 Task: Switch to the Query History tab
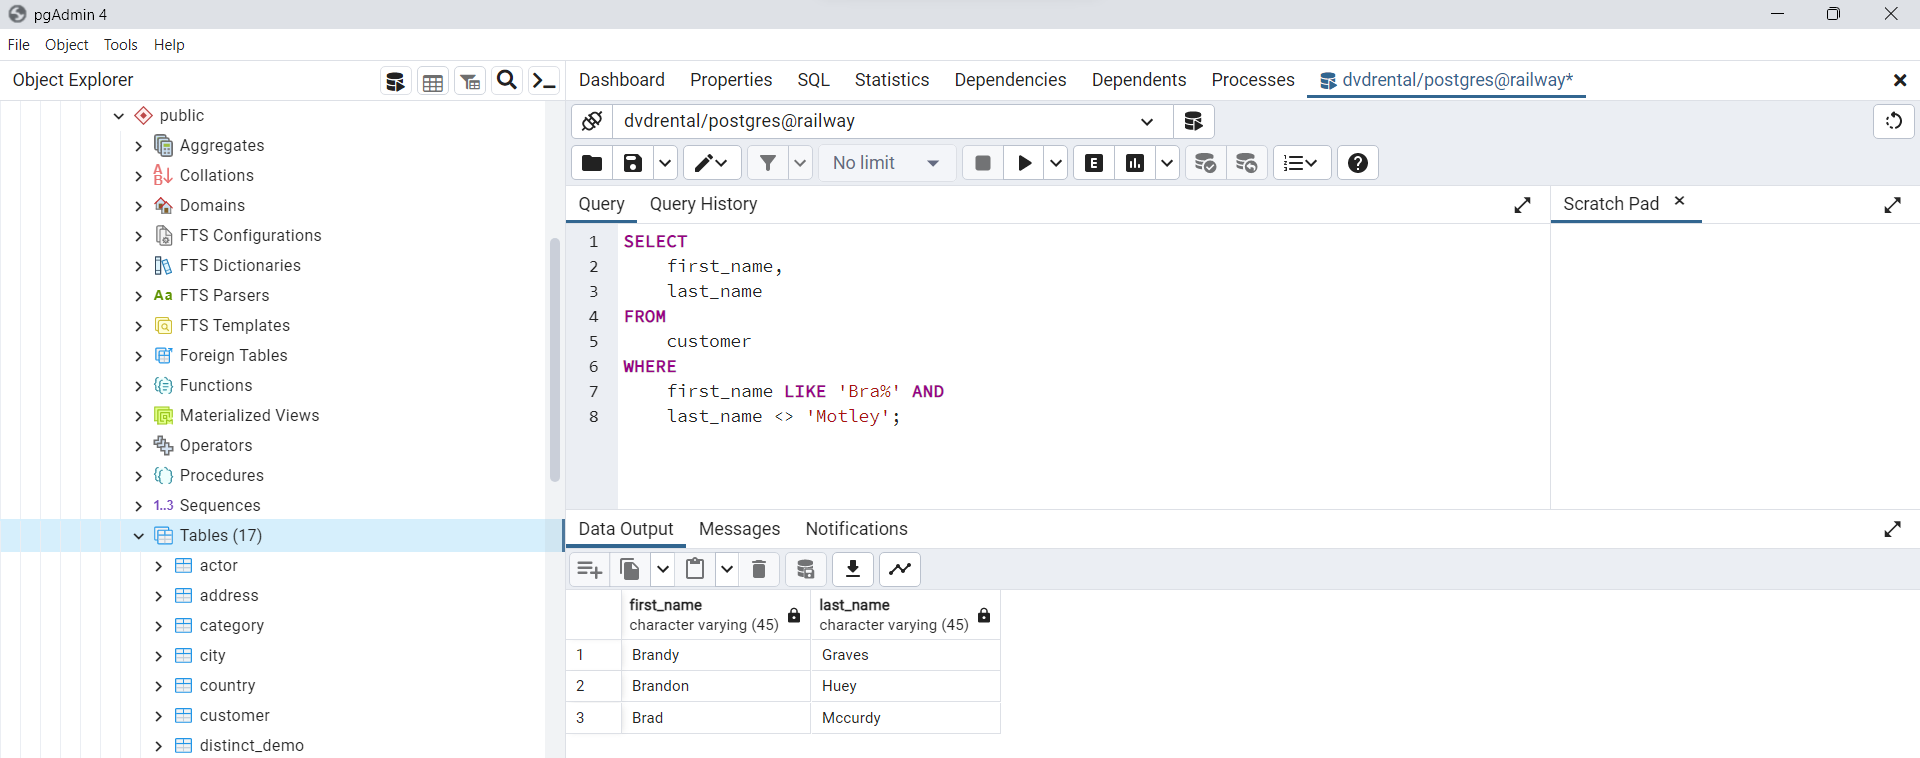[703, 204]
